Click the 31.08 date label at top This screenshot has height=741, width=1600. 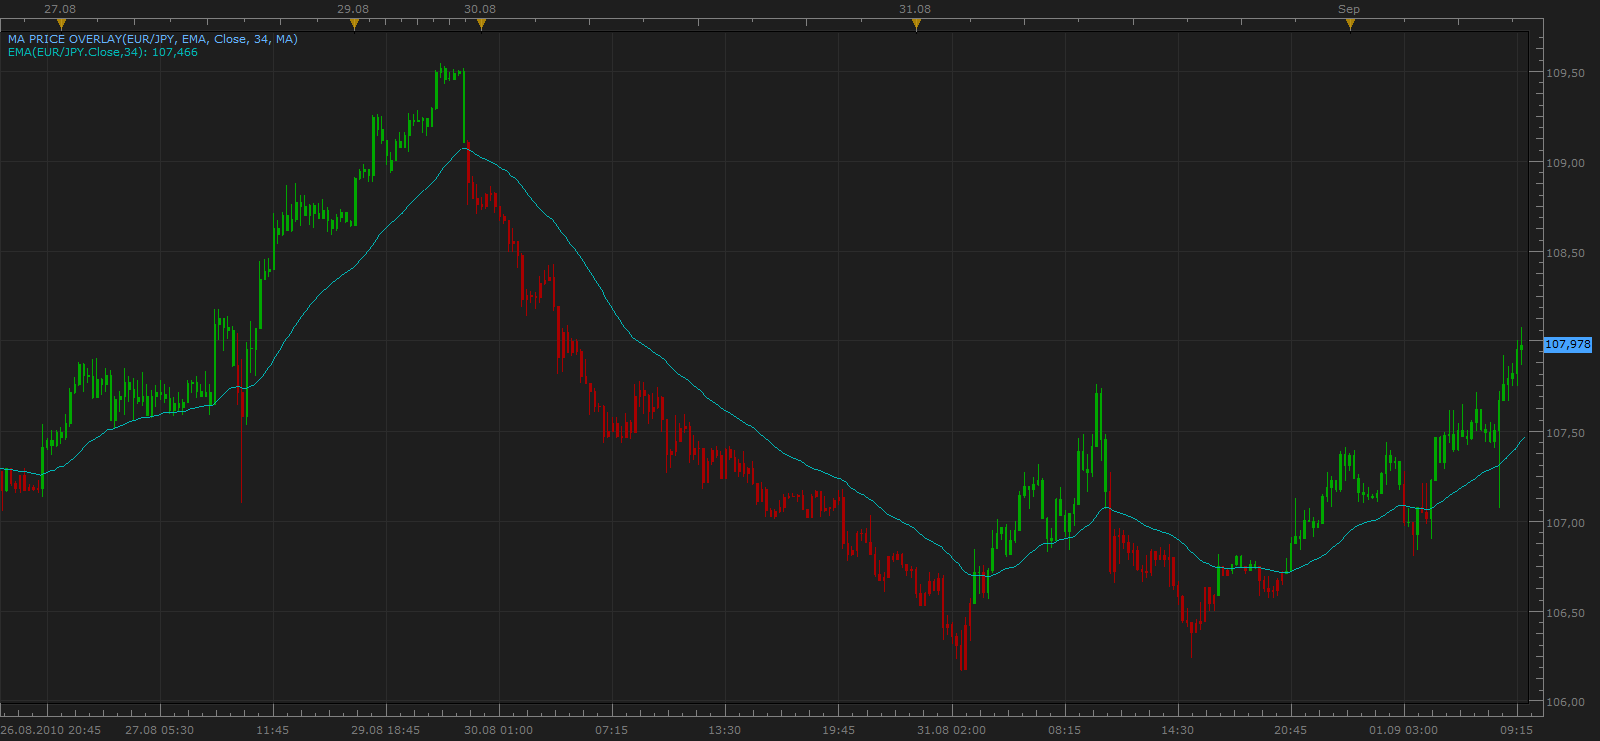pyautogui.click(x=915, y=9)
